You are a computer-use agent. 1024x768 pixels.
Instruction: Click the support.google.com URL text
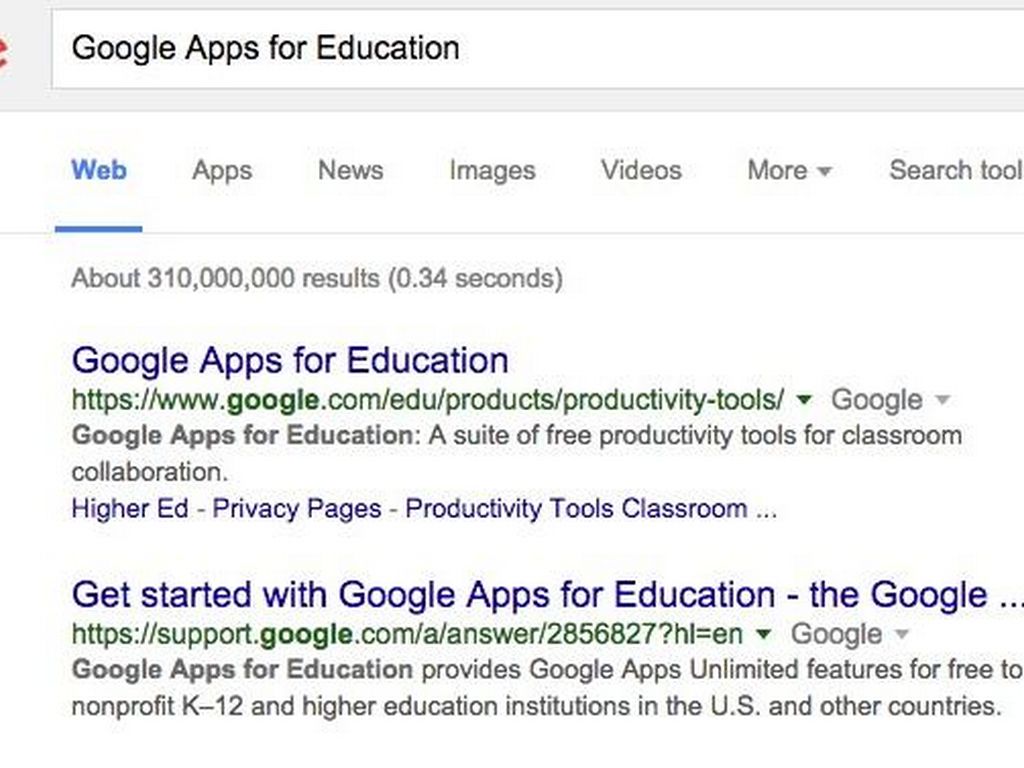pos(406,634)
